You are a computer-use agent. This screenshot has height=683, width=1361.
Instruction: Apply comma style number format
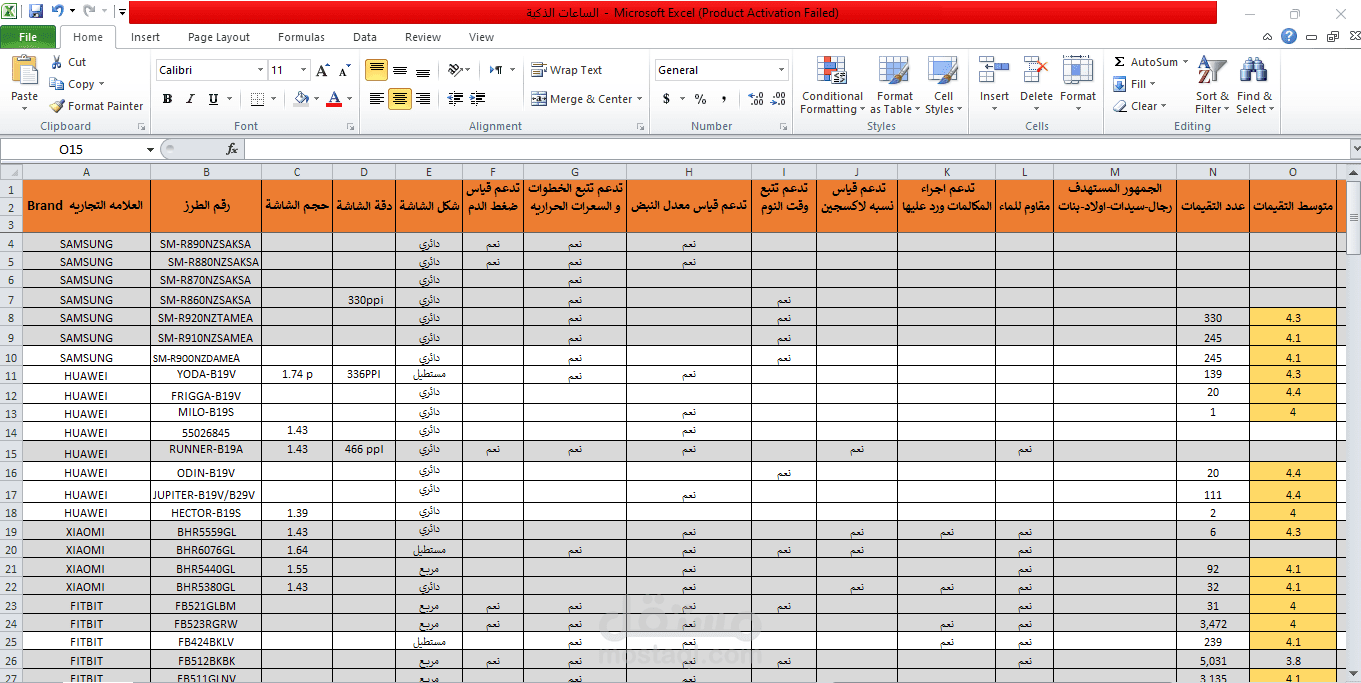pos(723,99)
